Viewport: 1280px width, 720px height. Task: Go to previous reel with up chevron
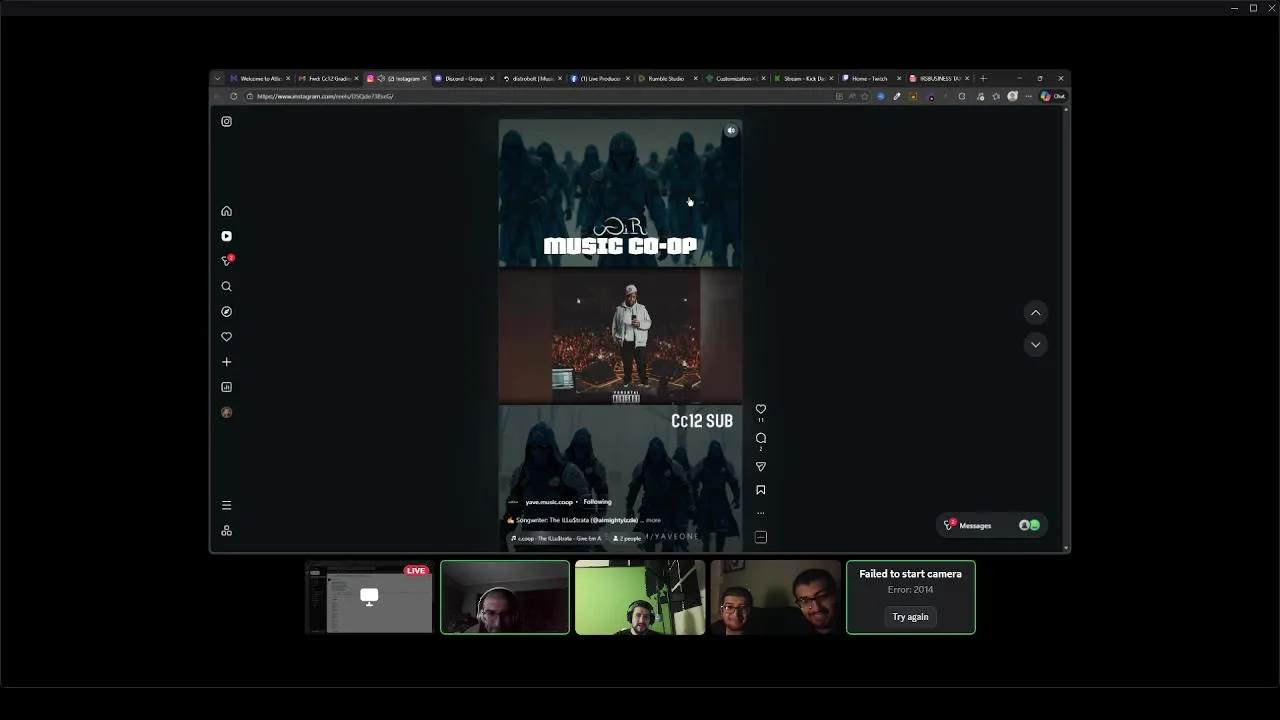[1035, 313]
